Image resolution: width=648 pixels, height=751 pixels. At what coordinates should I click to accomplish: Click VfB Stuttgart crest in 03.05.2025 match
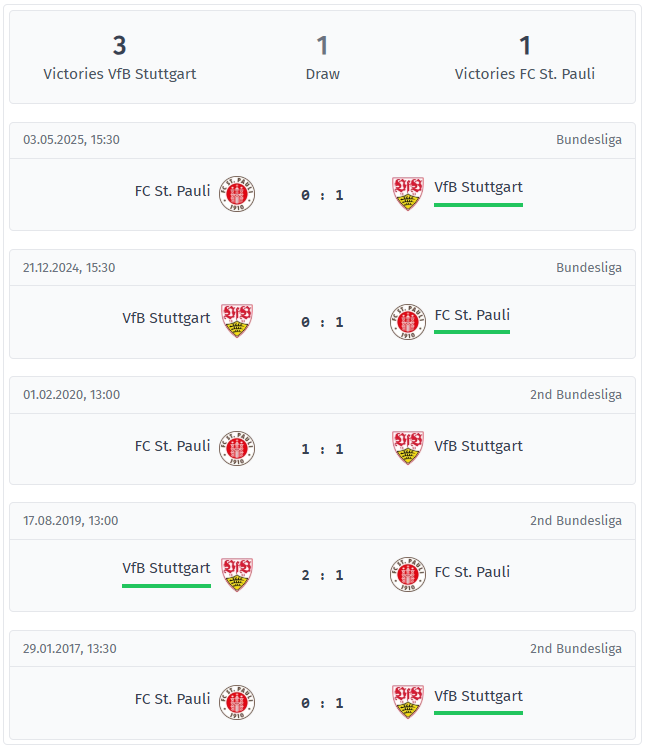408,193
